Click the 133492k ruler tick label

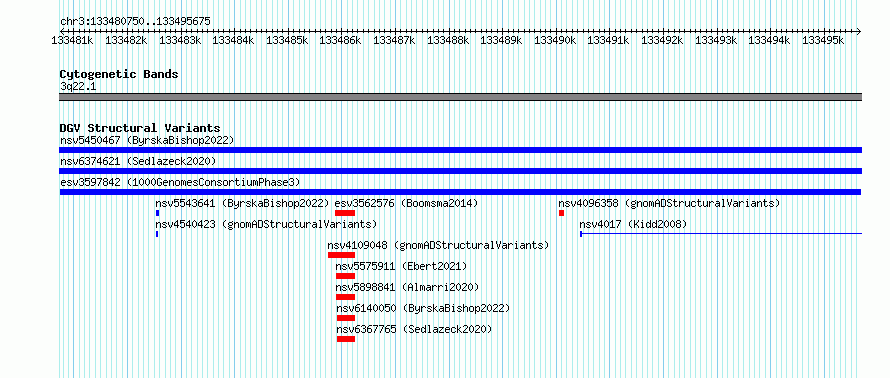pos(662,40)
